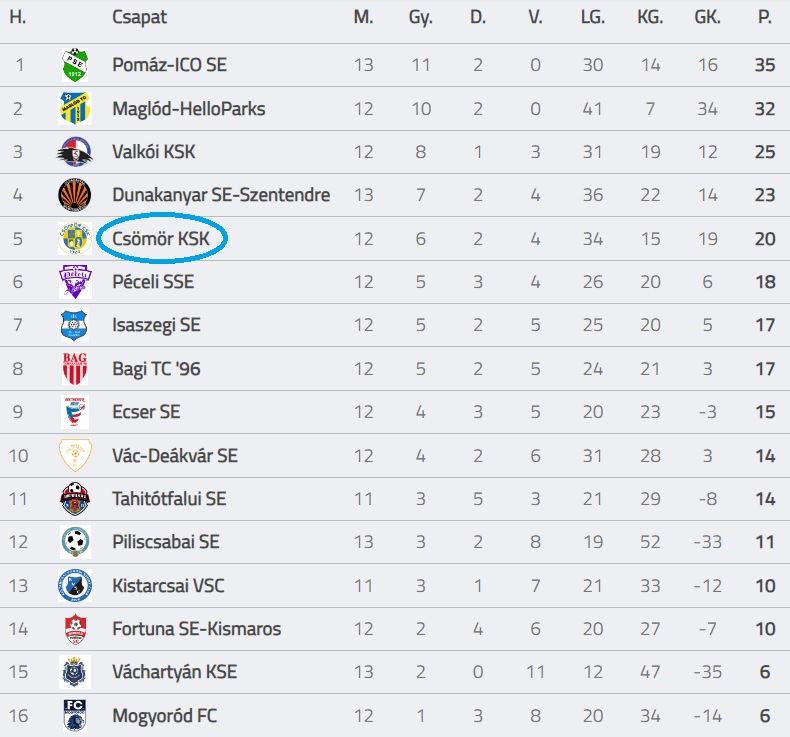This screenshot has width=790, height=737.
Task: Click Dunakanyar SE-Szentendre's orange round logo
Action: point(75,195)
